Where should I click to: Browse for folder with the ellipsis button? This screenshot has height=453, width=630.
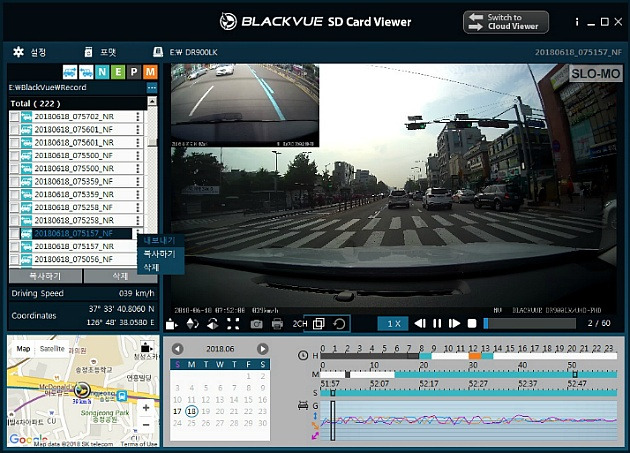pos(152,88)
